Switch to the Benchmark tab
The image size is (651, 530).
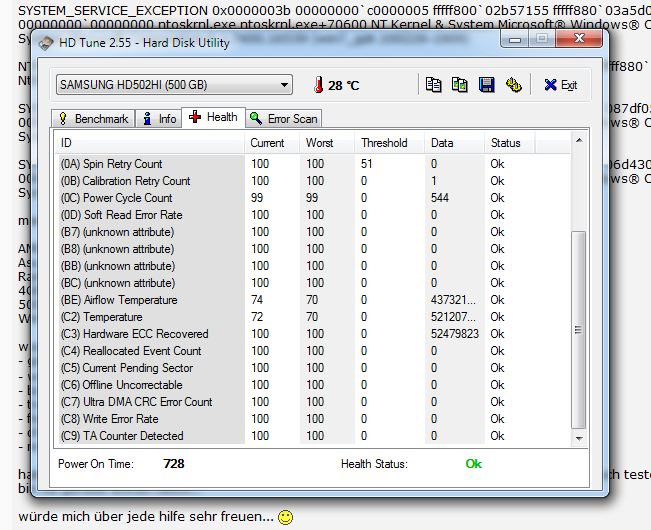[93, 119]
